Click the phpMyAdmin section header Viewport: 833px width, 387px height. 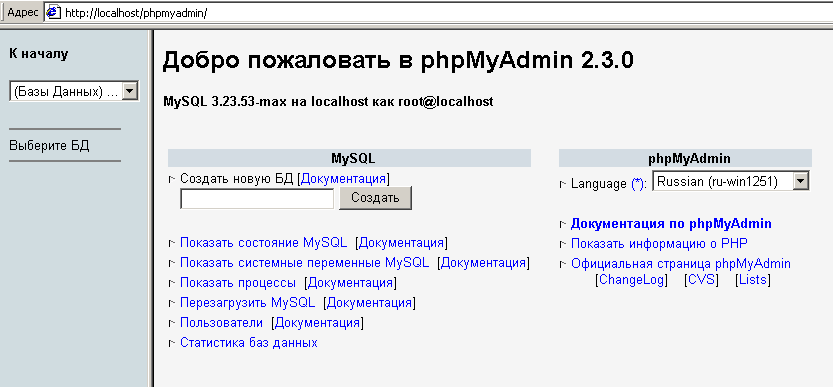(x=685, y=158)
